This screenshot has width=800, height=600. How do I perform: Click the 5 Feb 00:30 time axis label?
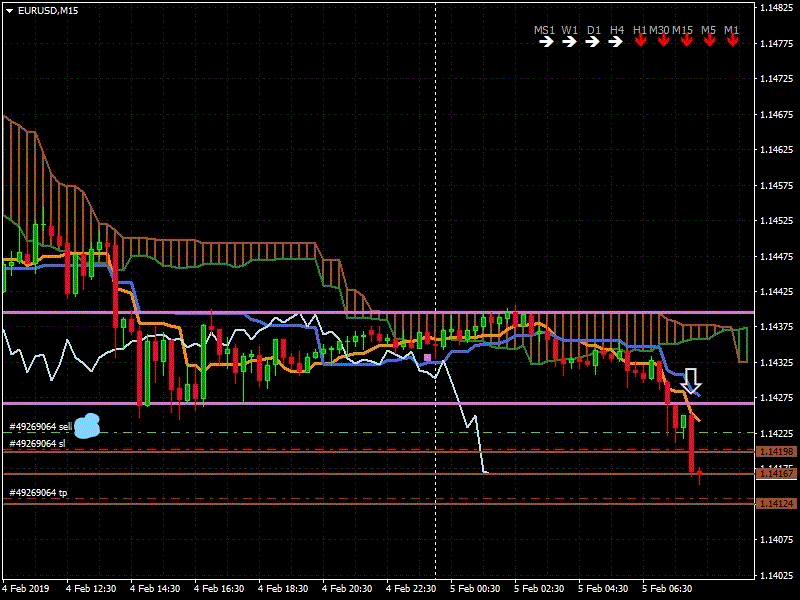pyautogui.click(x=474, y=588)
